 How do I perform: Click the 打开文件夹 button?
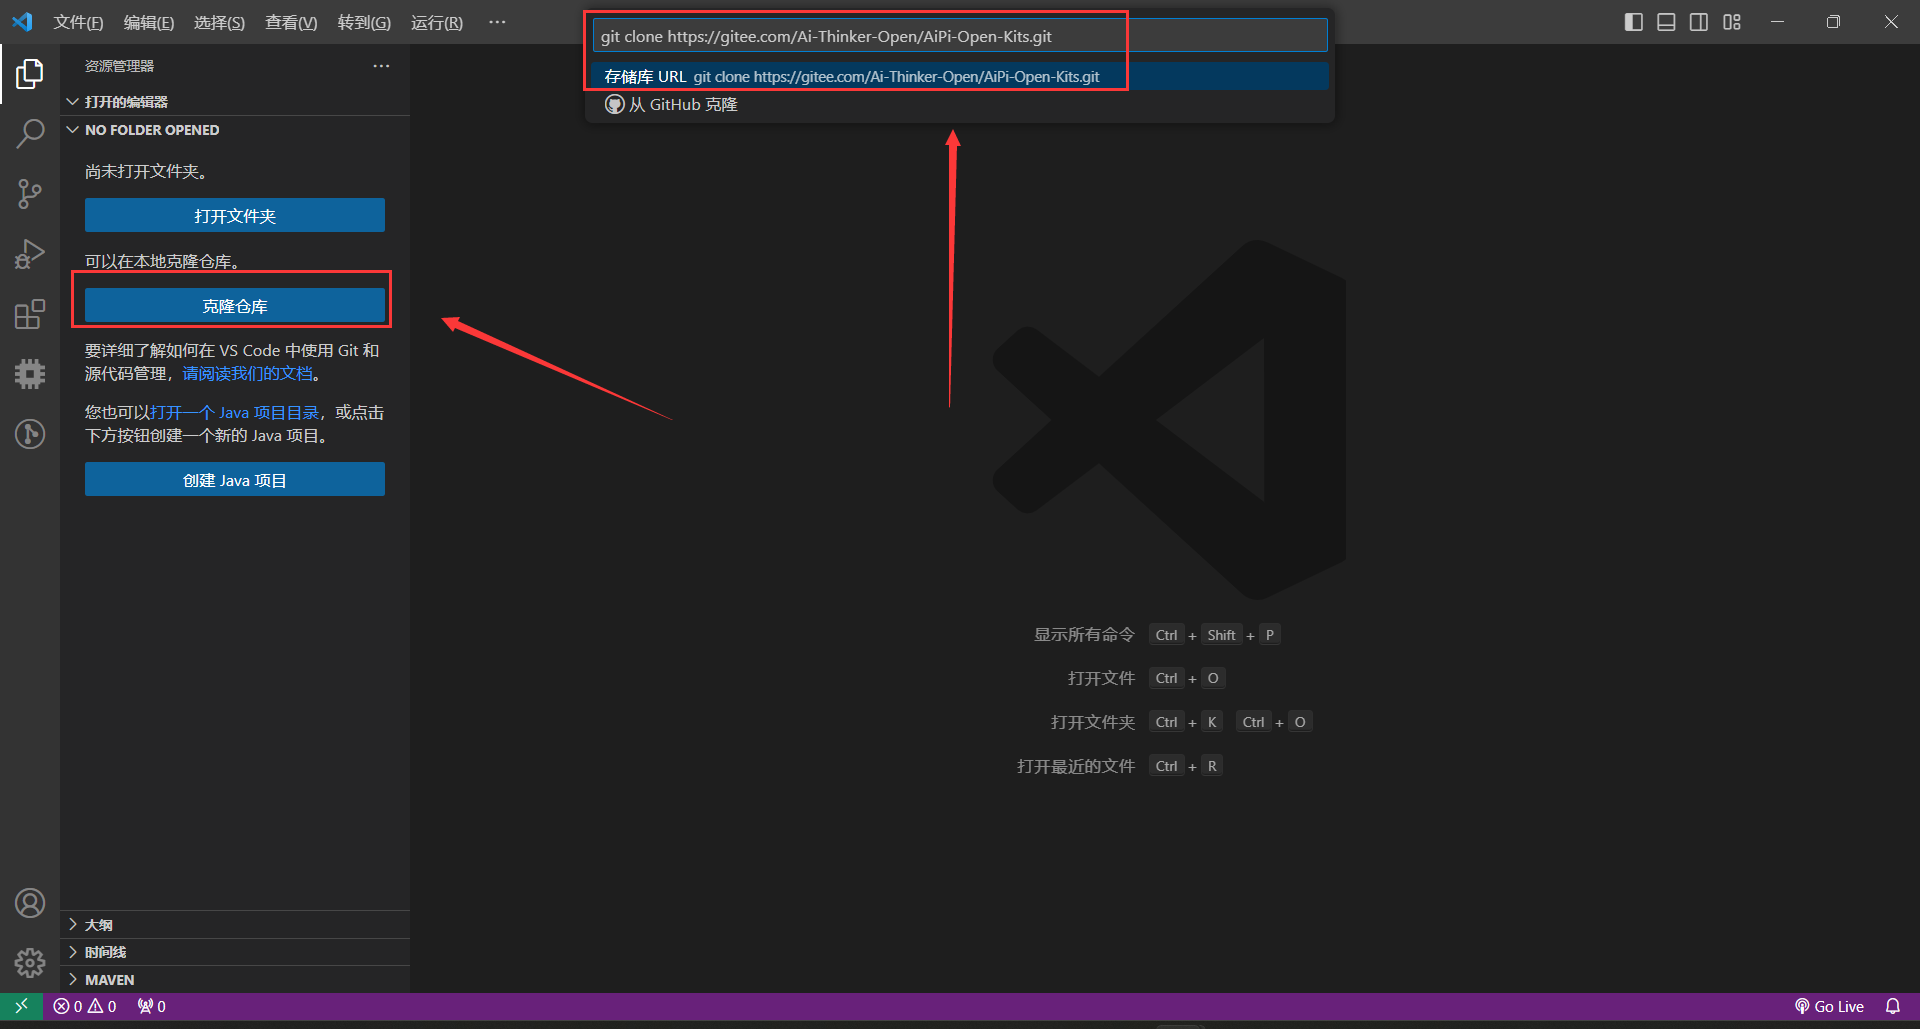pyautogui.click(x=235, y=215)
